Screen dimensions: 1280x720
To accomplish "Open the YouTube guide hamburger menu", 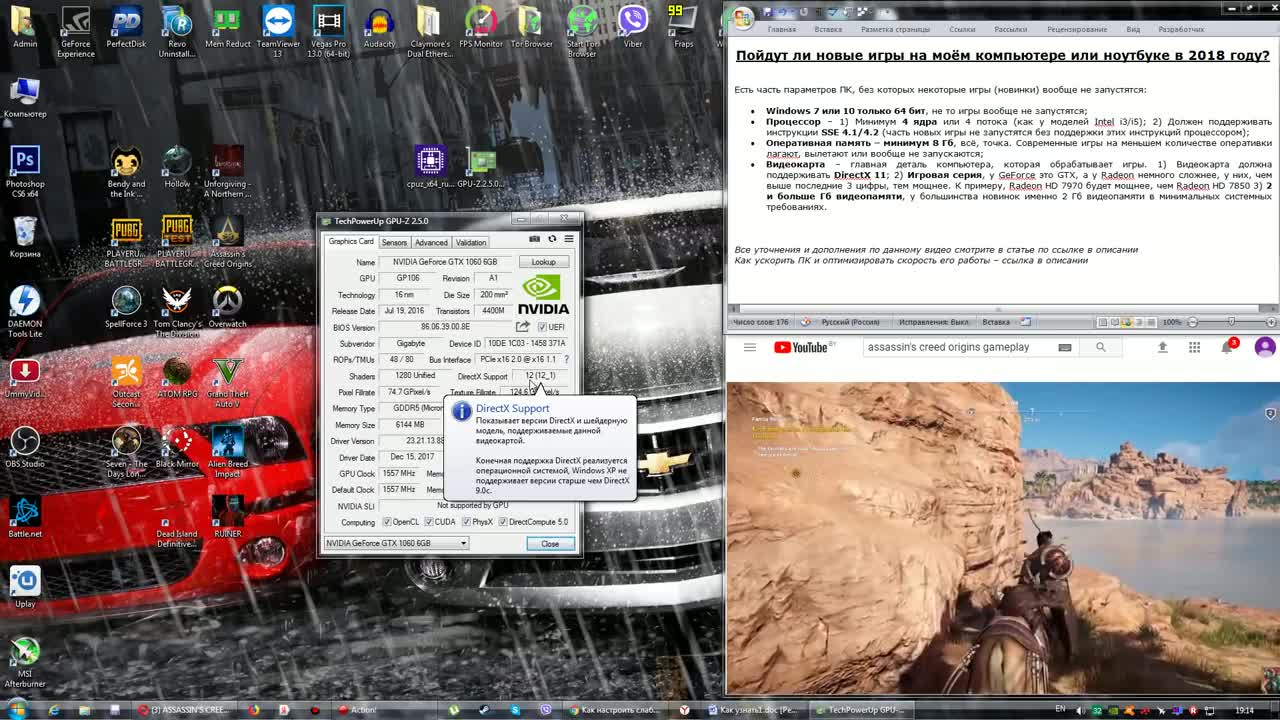I will 749,347.
